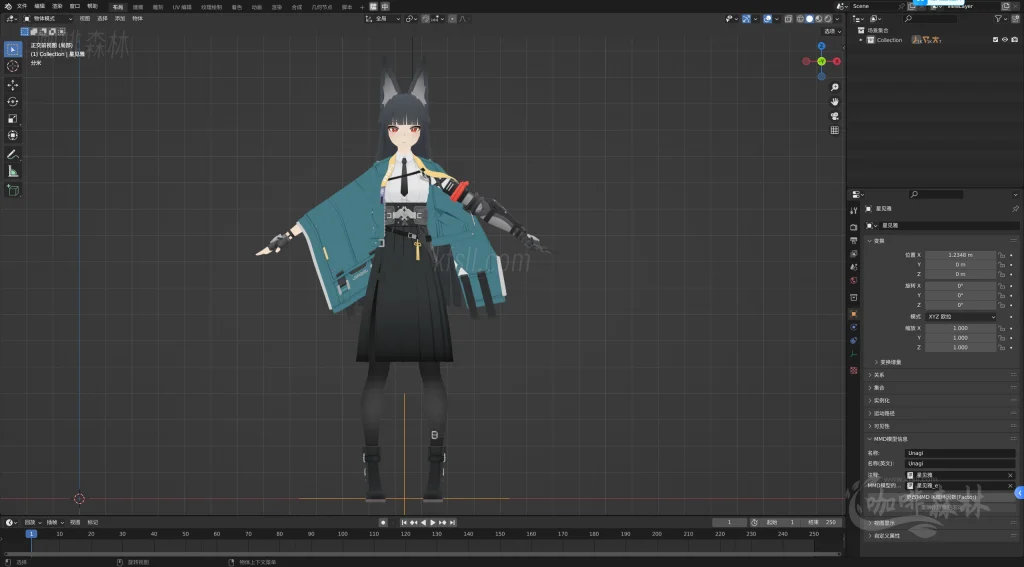Viewport: 1024px width, 567px height.
Task: Select the Scale tool
Action: (x=12, y=118)
